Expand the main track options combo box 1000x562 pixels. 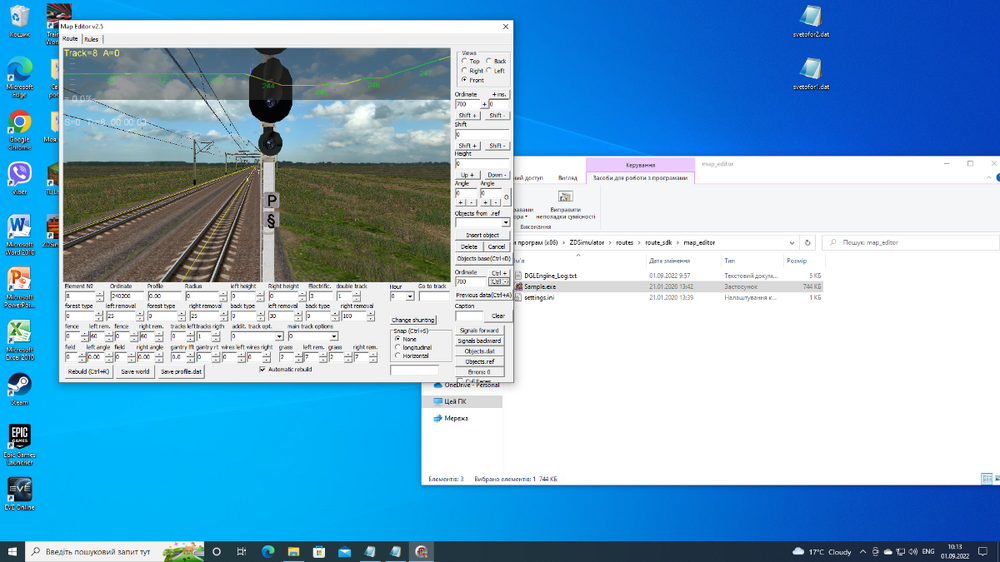(x=334, y=336)
